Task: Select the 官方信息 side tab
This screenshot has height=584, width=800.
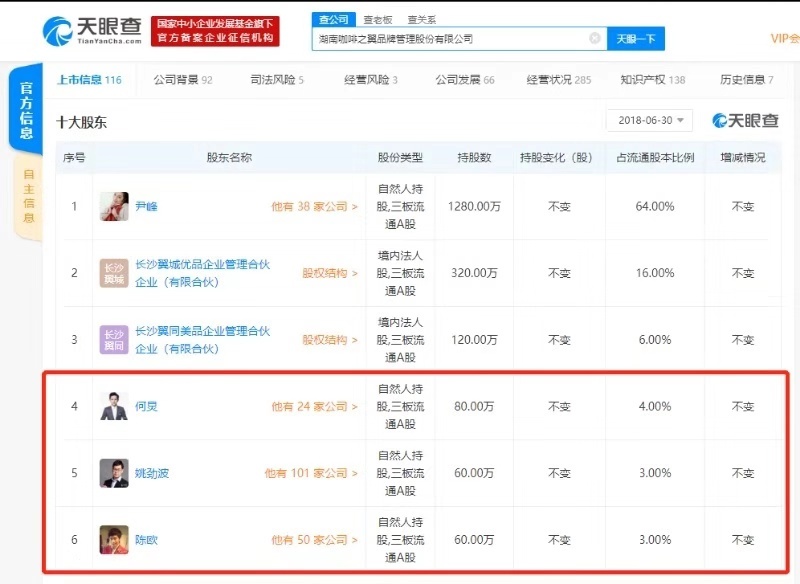Action: point(27,110)
